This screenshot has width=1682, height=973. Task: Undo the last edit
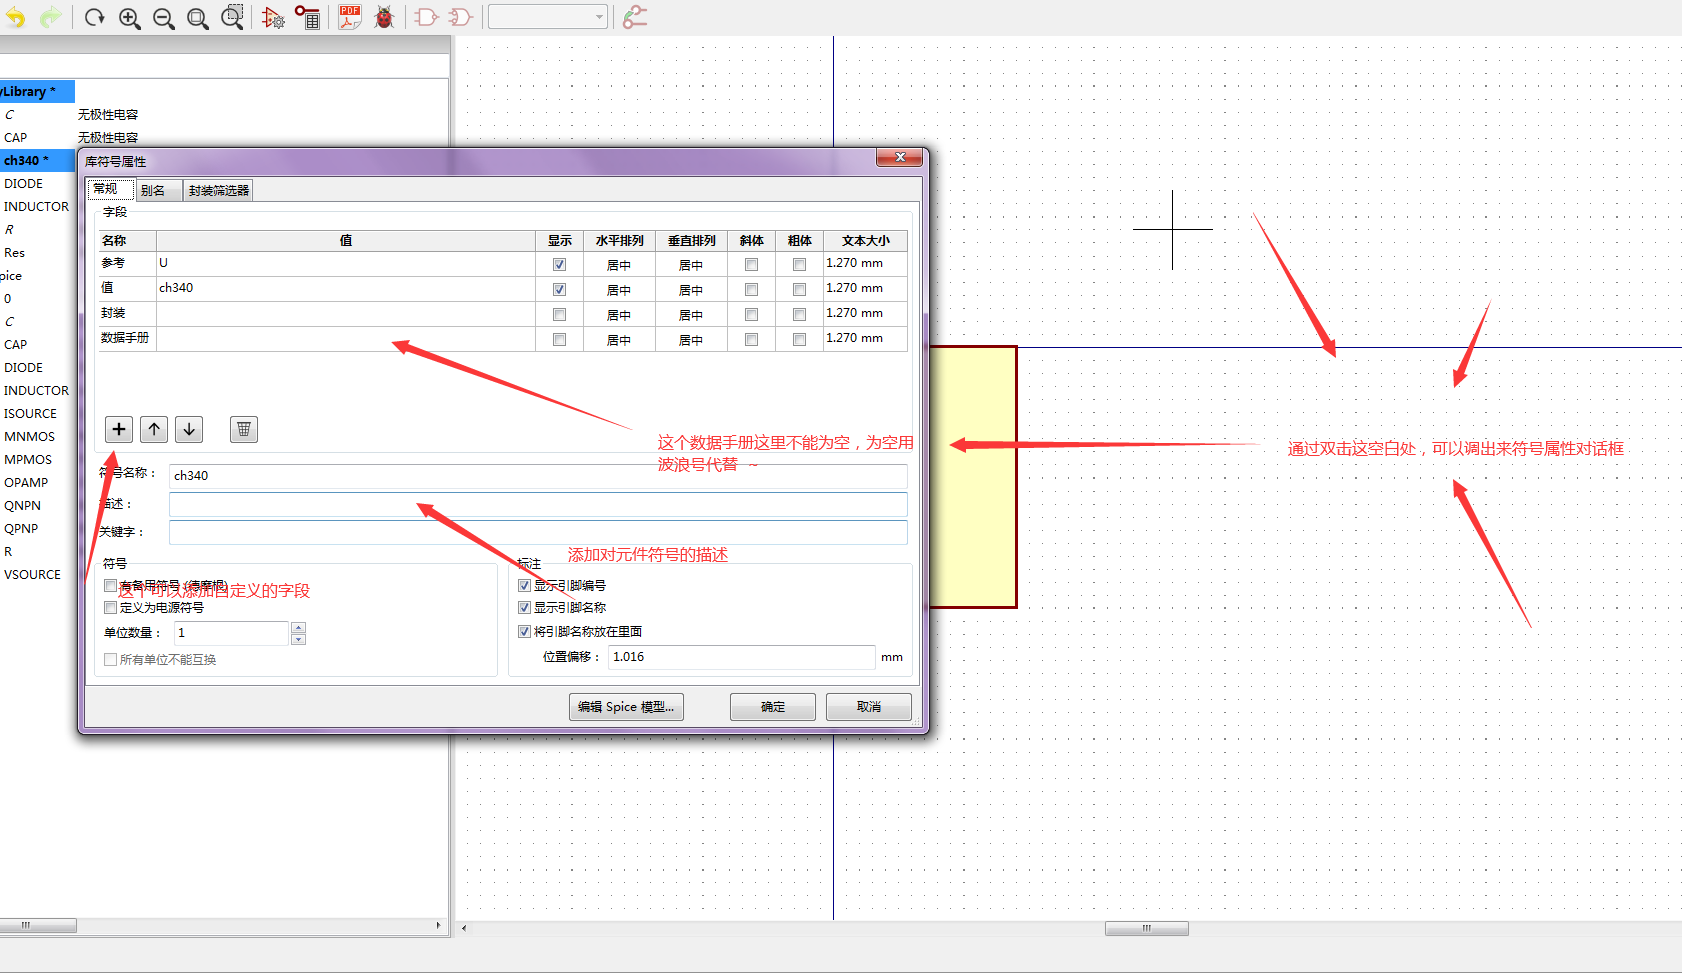coord(15,17)
